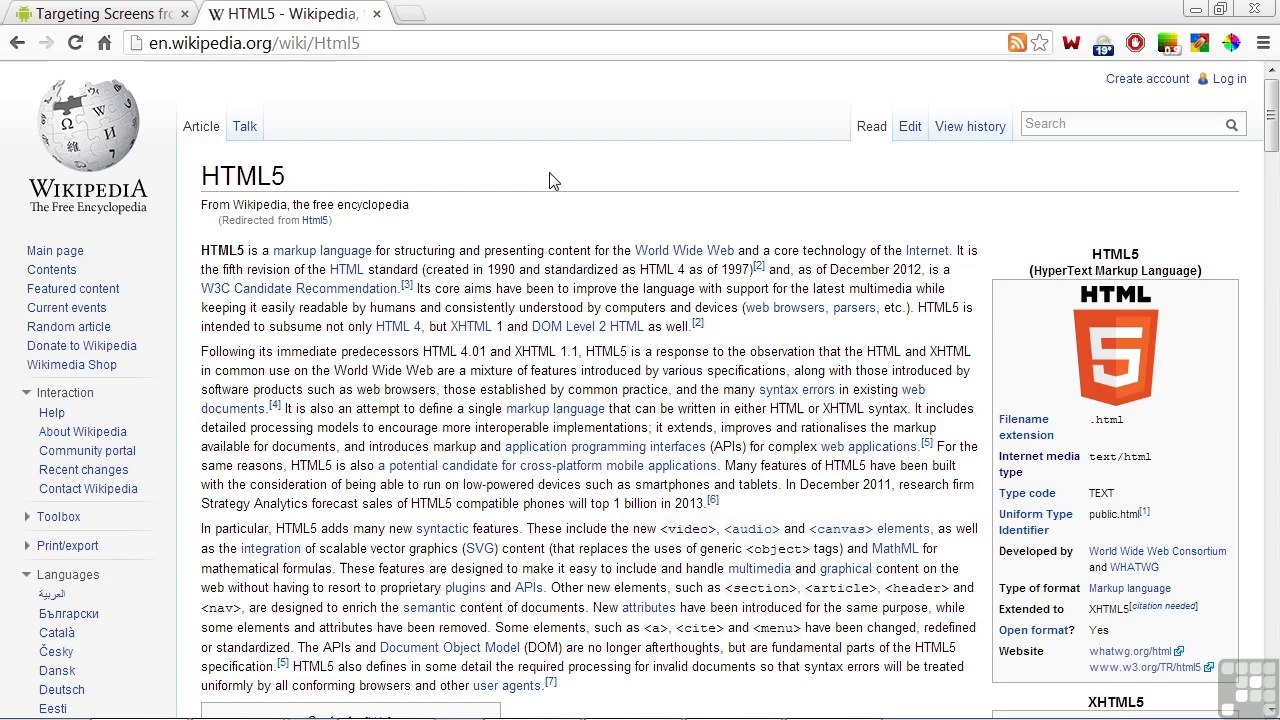The height and width of the screenshot is (720, 1280).
Task: Open the color wheel picker extension
Action: (x=1231, y=43)
